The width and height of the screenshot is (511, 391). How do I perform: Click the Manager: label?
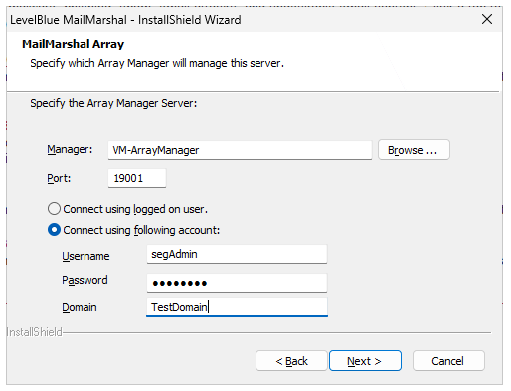pos(70,149)
